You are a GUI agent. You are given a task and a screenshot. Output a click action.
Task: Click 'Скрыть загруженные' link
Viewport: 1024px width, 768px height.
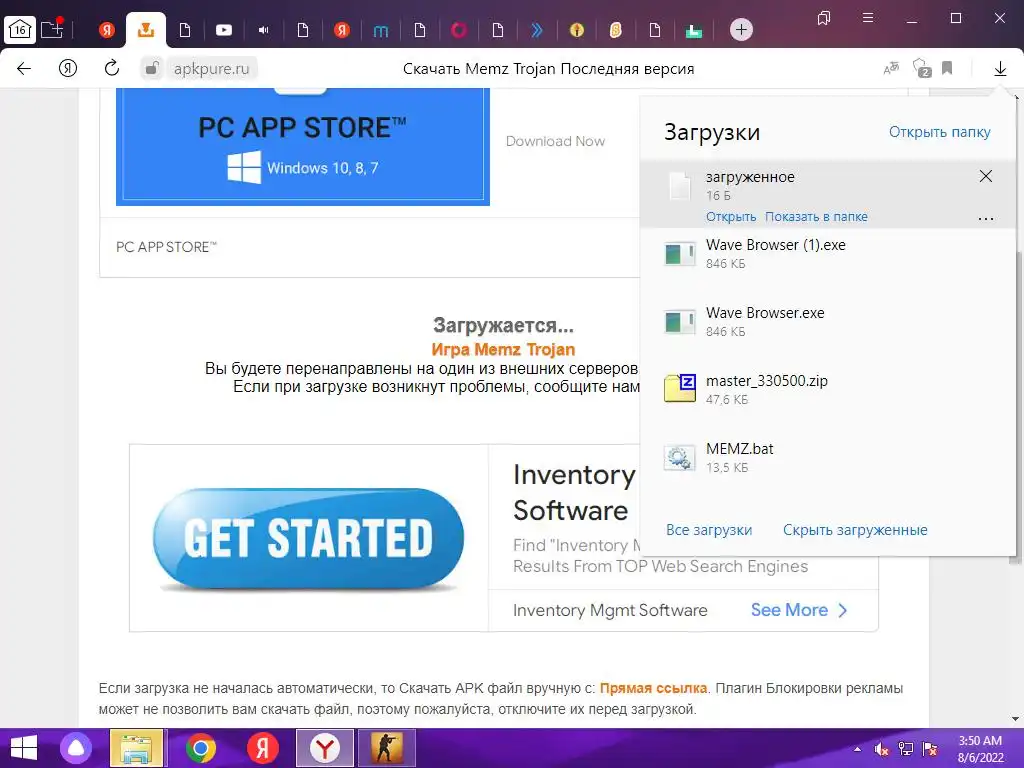(855, 530)
